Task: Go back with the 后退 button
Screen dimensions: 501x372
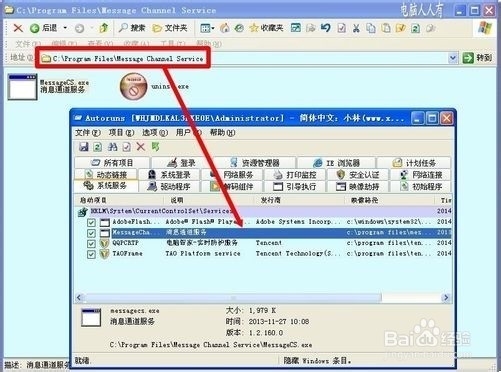Action: click(x=44, y=28)
